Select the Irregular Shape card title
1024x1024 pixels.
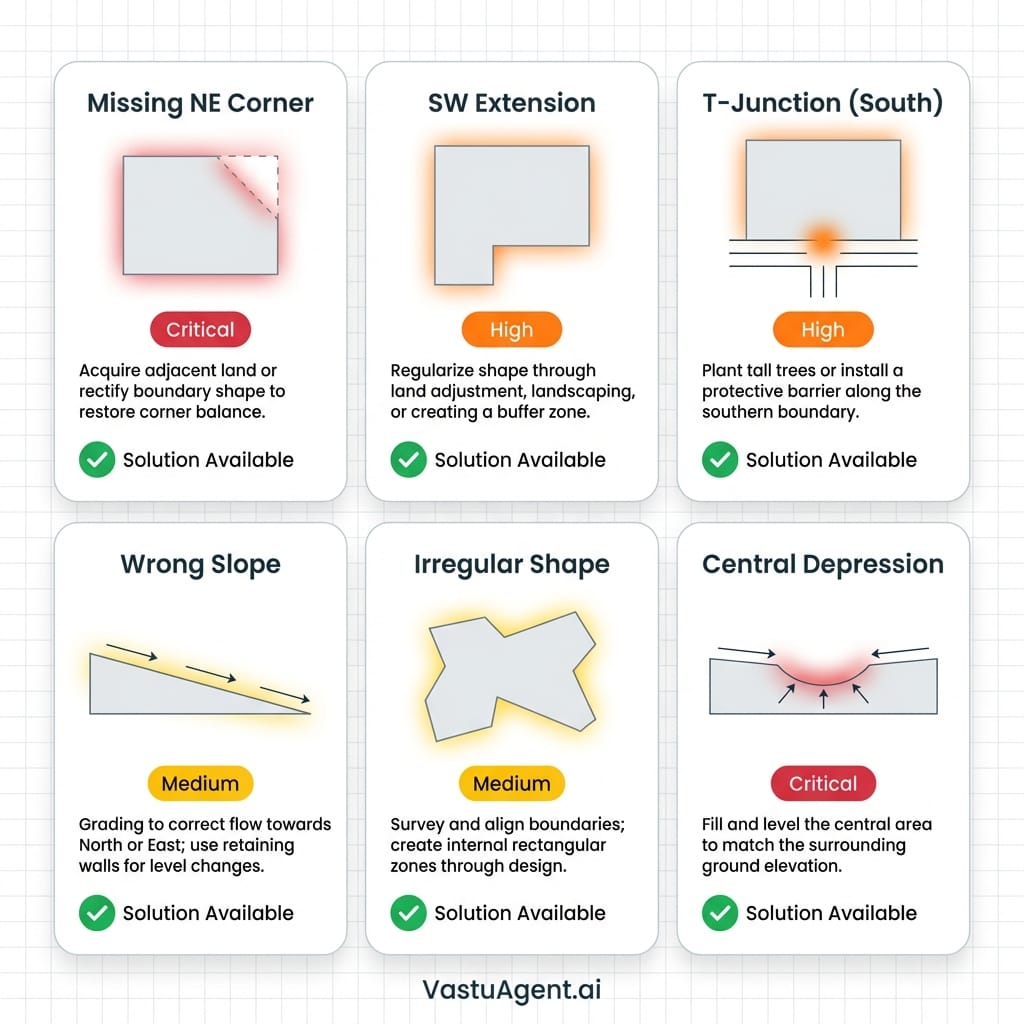pyautogui.click(x=512, y=564)
